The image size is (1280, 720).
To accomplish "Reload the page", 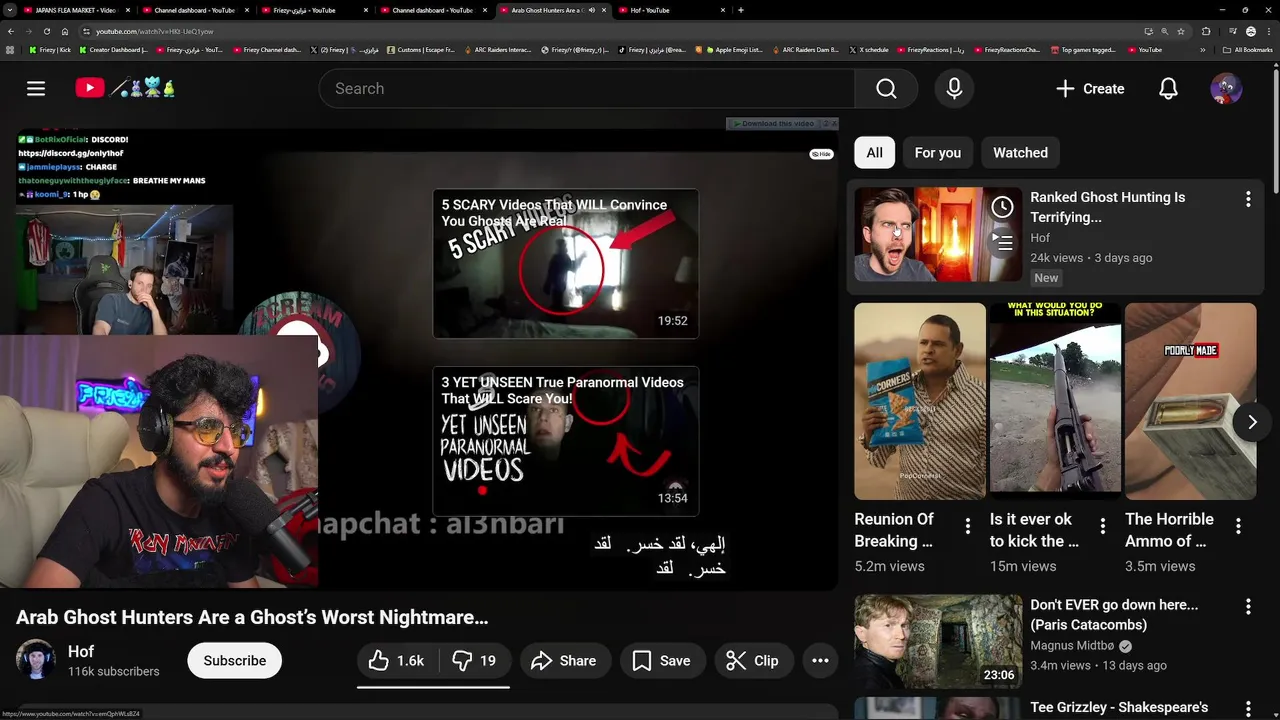I will [46, 31].
